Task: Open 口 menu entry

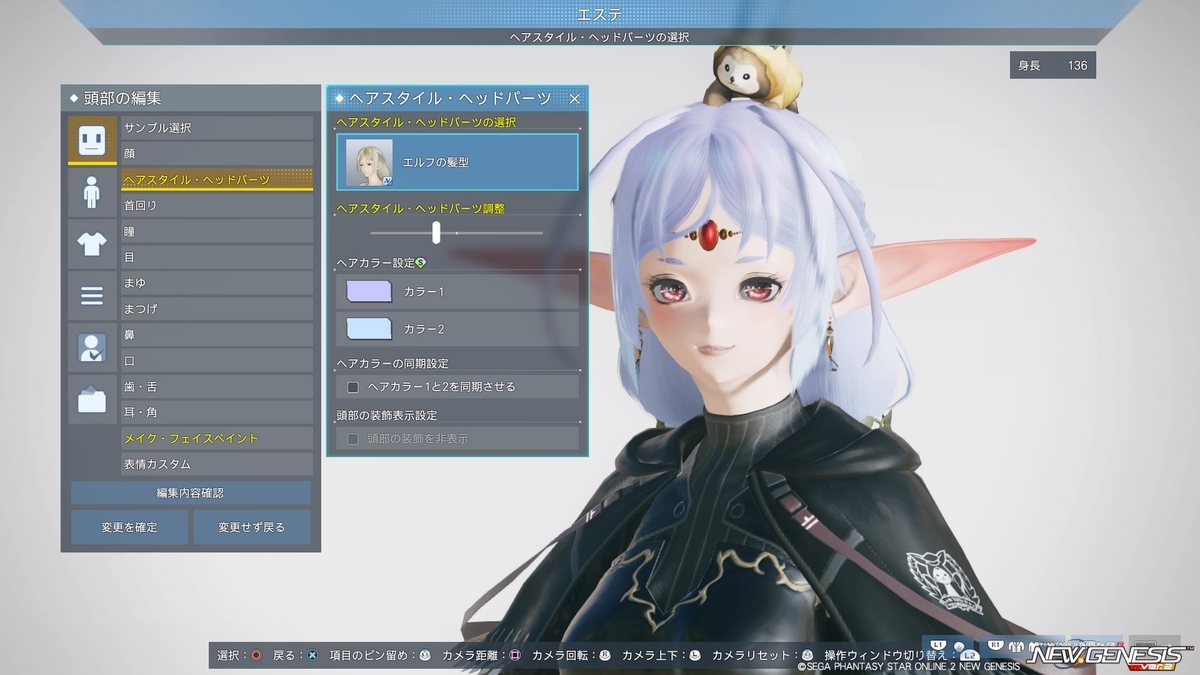Action: [217, 361]
